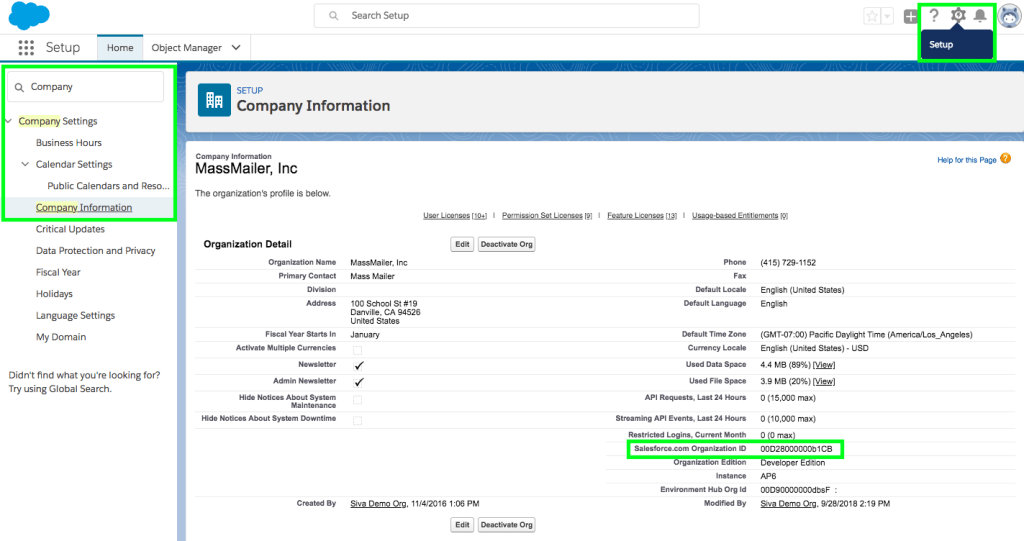Click the Developer Edition value
The image size is (1024, 541).
(x=792, y=463)
